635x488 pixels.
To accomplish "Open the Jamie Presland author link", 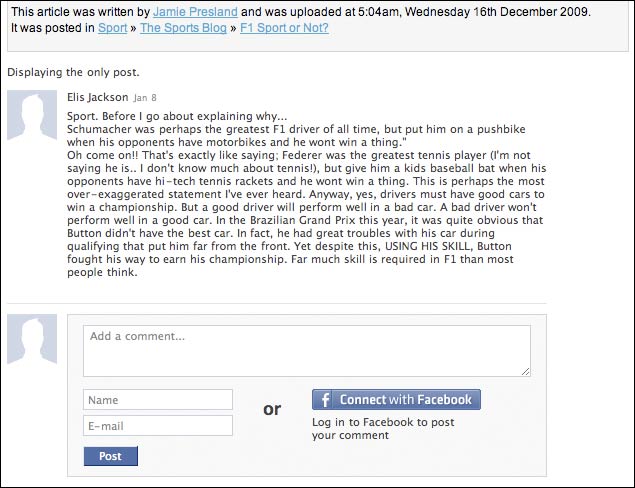I will (x=195, y=12).
